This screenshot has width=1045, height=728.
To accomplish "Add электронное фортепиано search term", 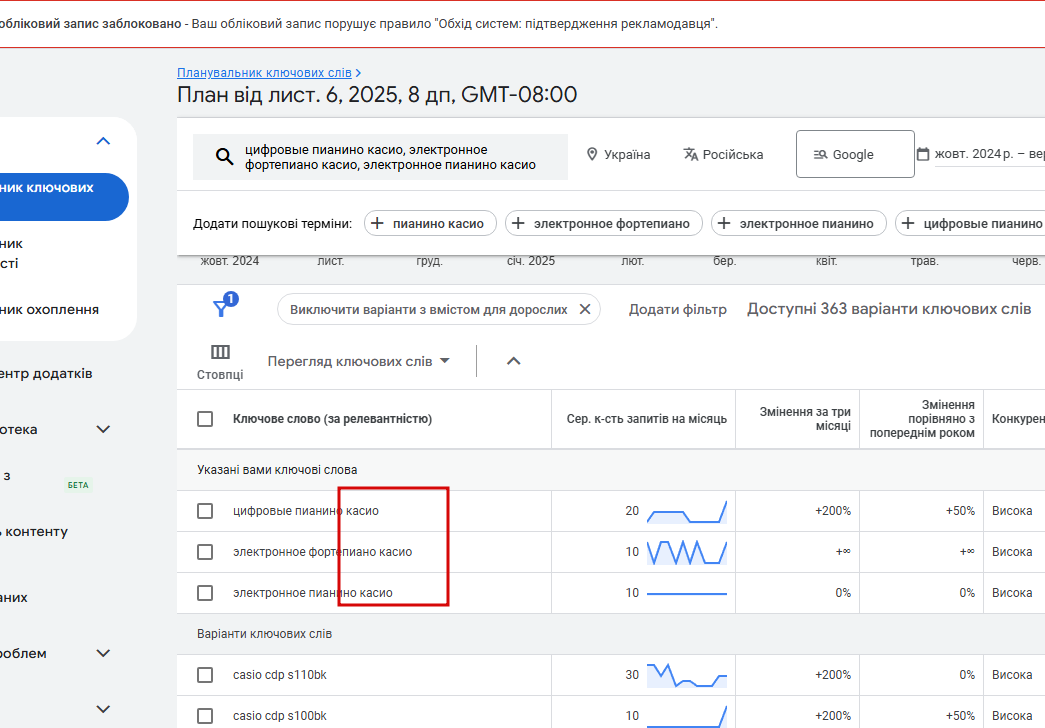I will (604, 223).
